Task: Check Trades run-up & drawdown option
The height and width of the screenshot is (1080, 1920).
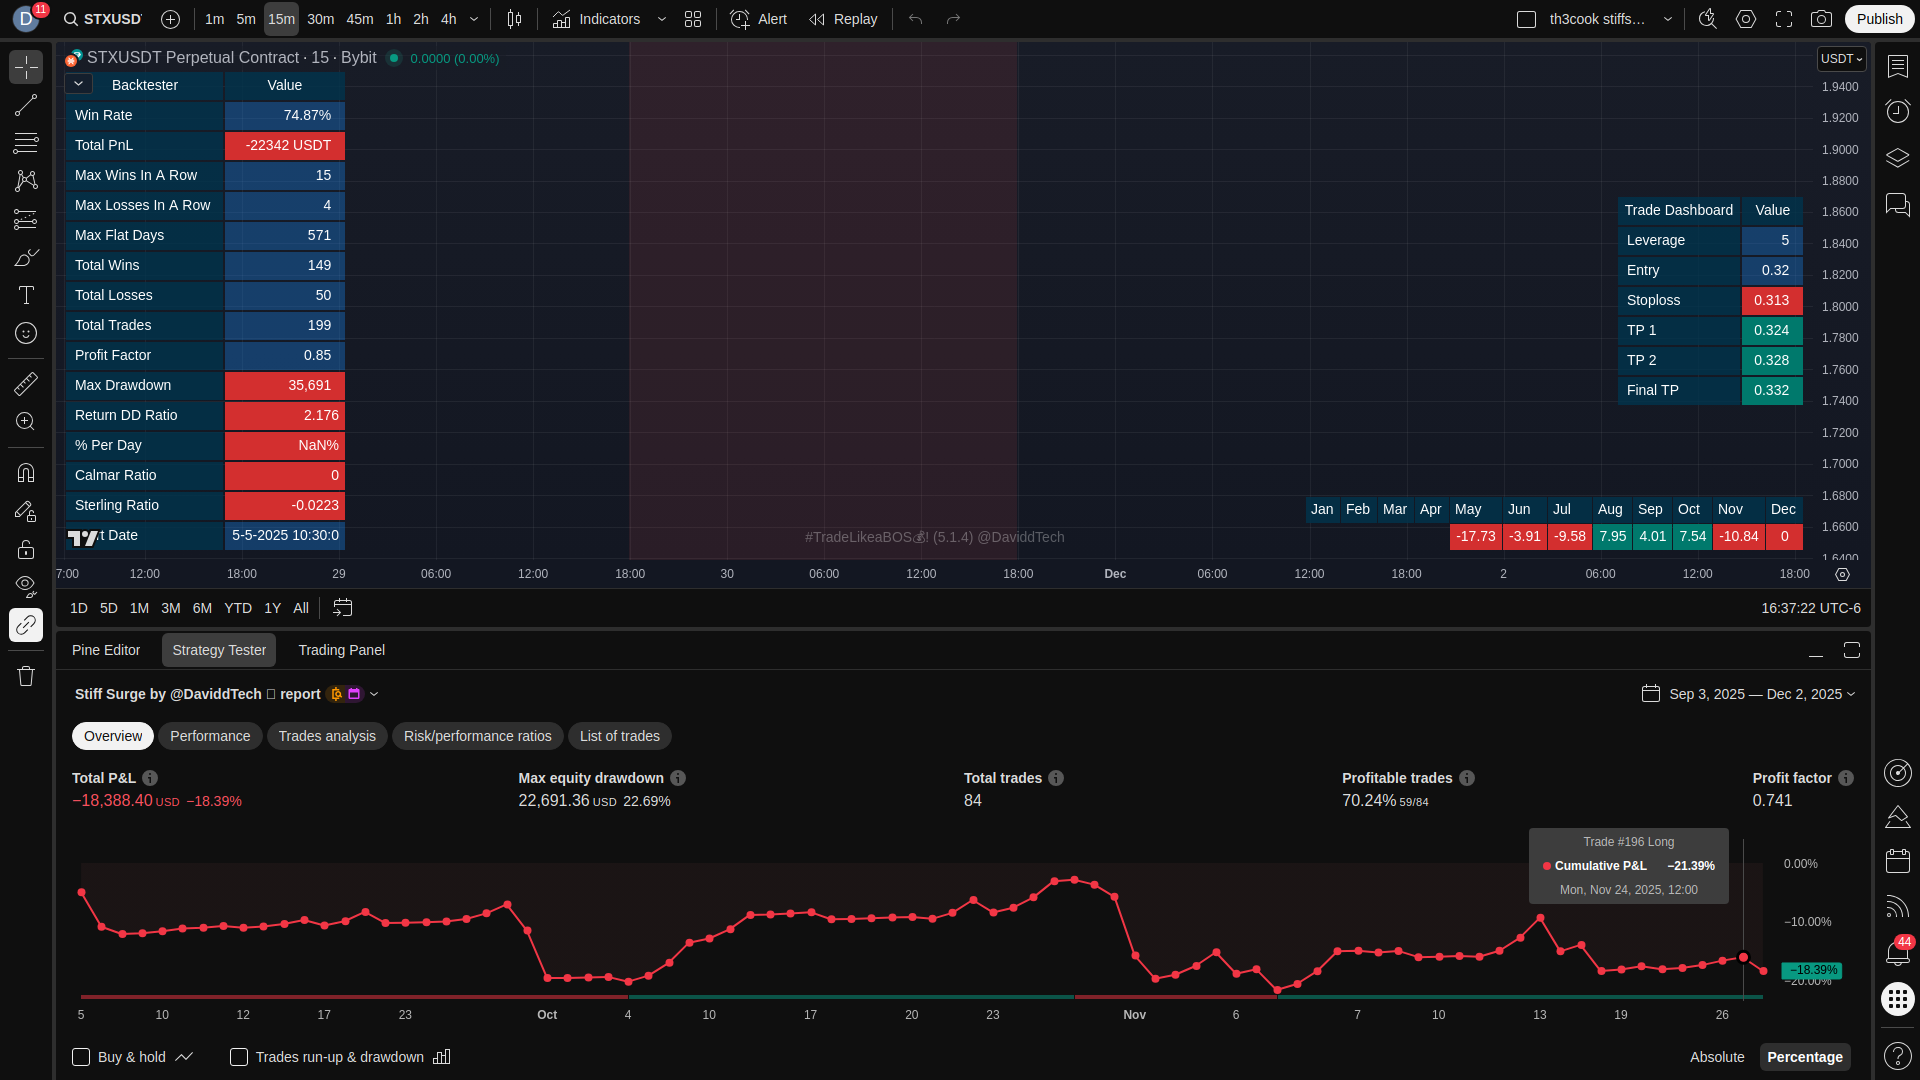Action: point(239,1057)
